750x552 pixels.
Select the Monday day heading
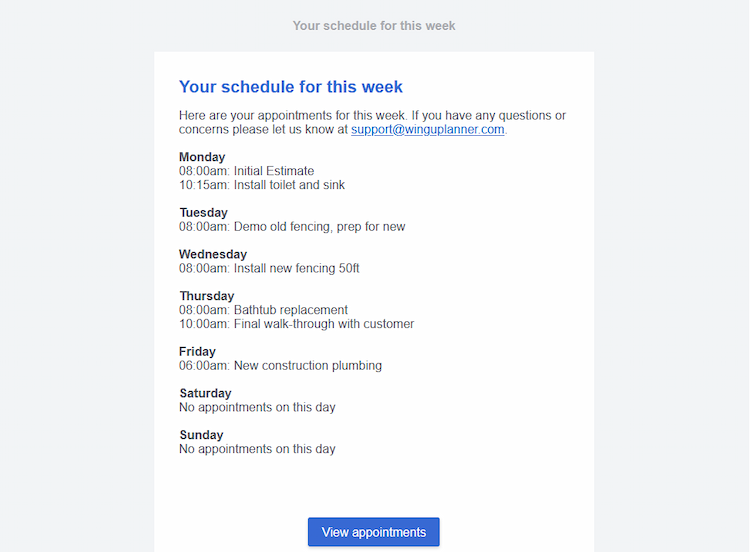pos(202,157)
